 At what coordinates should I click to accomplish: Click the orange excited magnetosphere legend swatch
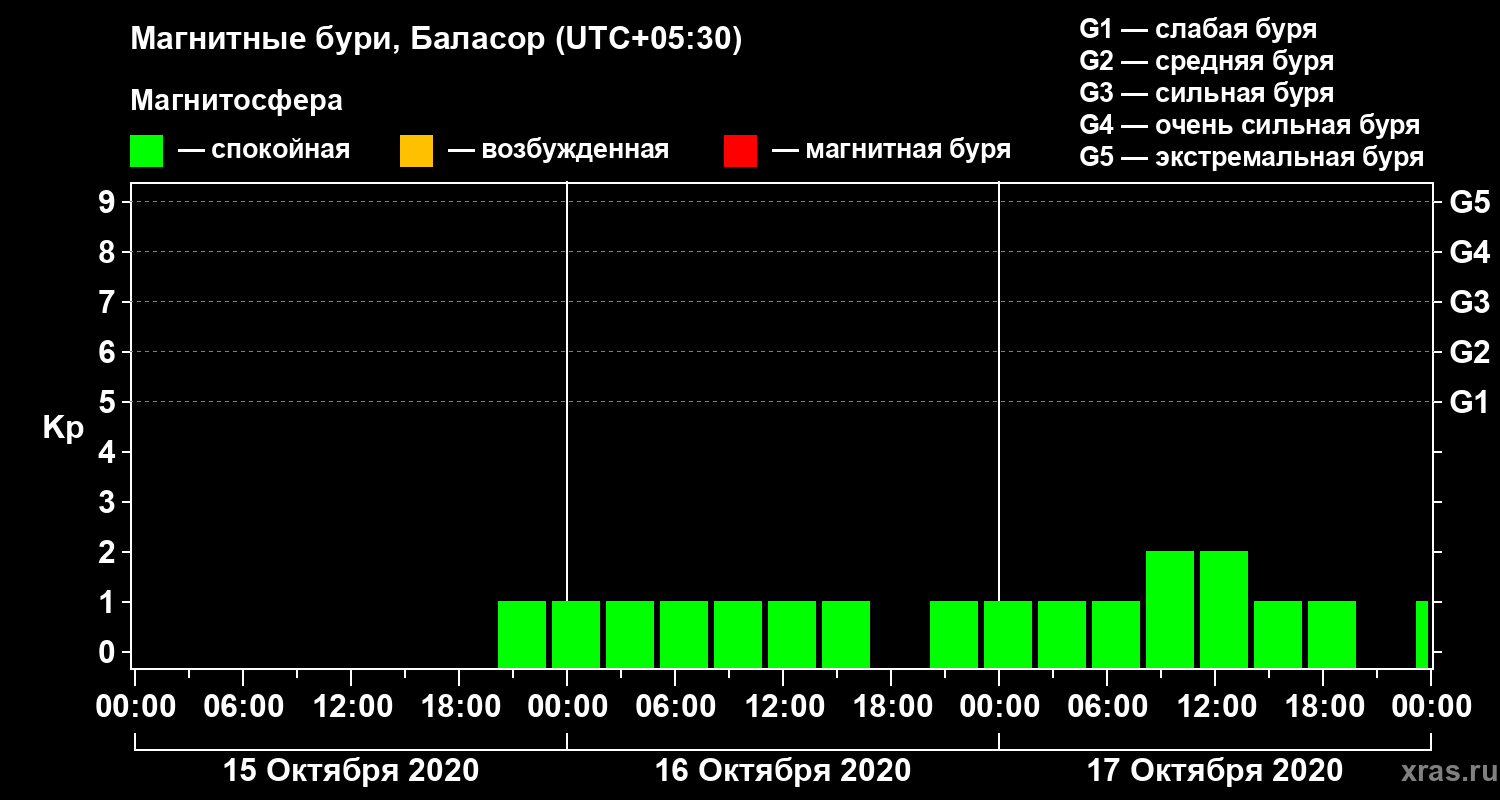point(416,150)
